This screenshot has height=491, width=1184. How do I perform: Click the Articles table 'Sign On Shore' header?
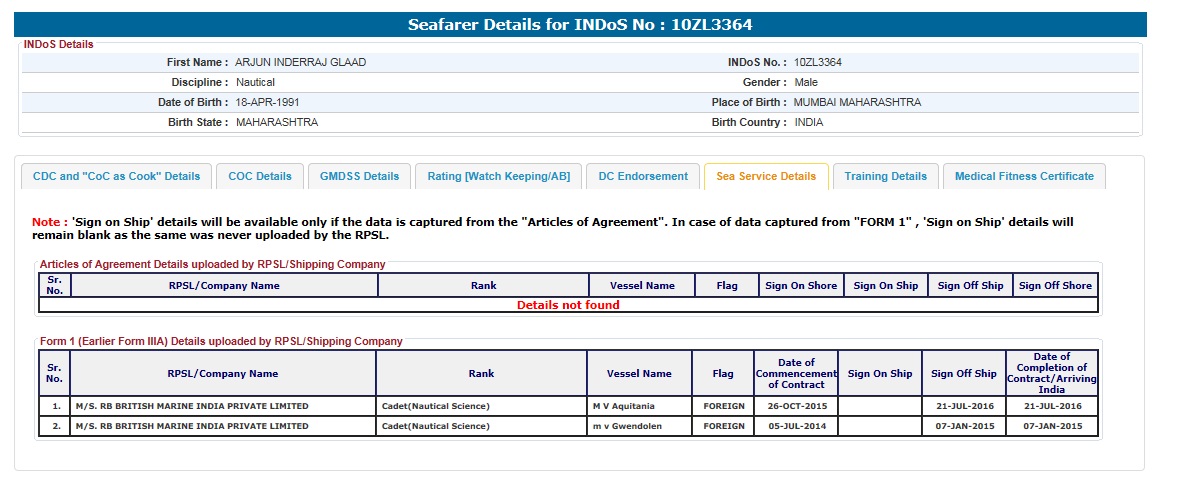801,285
